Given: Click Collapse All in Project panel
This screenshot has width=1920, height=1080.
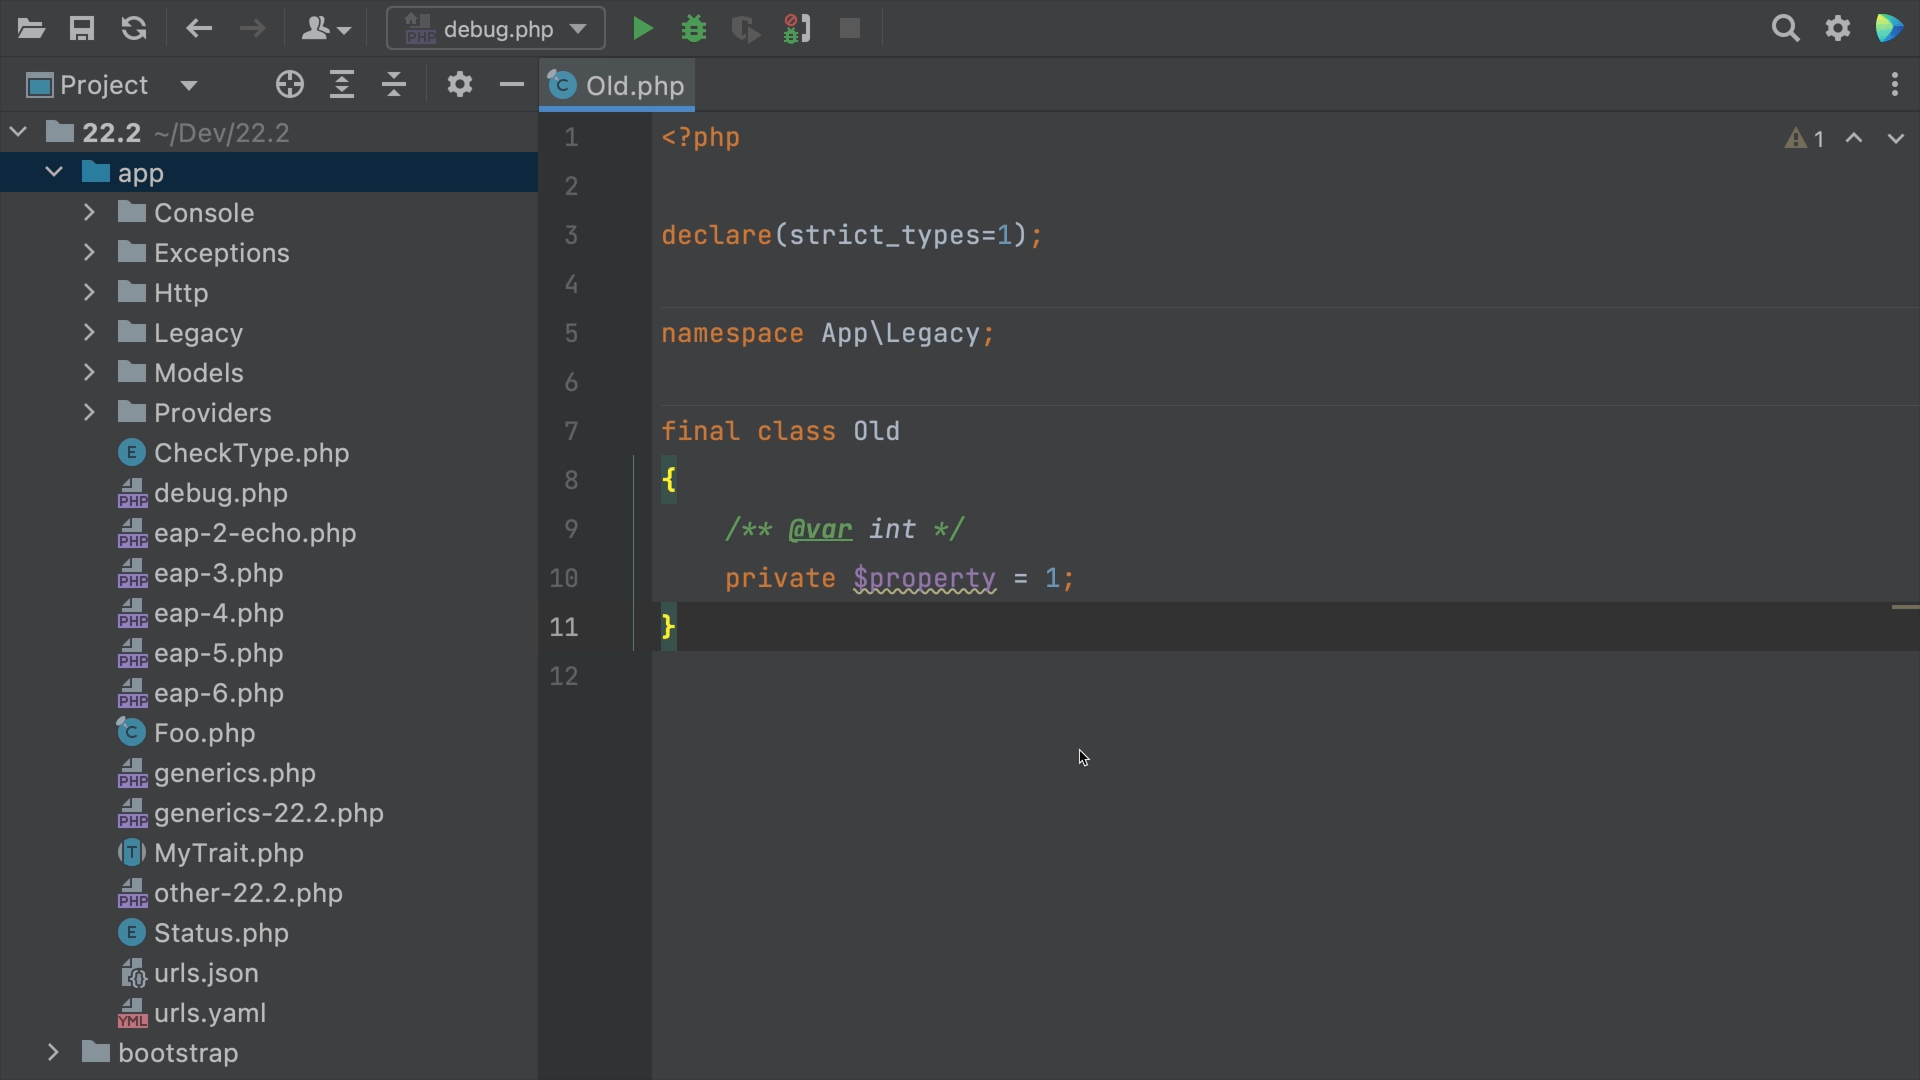Looking at the screenshot, I should (394, 85).
